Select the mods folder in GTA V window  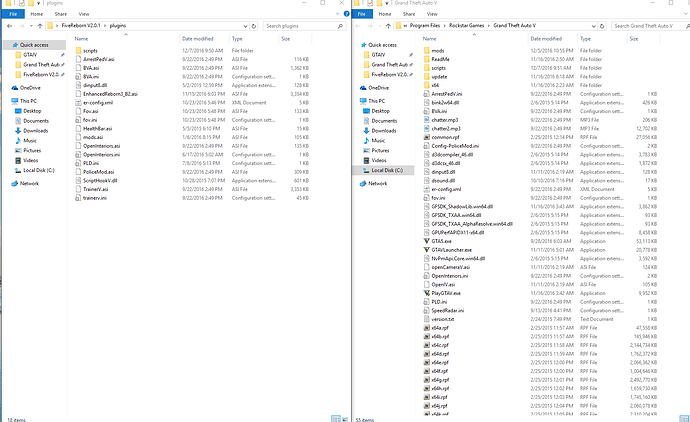(437, 51)
